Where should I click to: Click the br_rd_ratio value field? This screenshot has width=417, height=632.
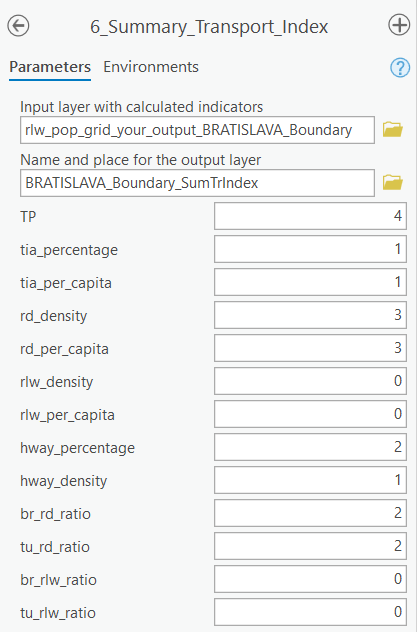pos(310,514)
